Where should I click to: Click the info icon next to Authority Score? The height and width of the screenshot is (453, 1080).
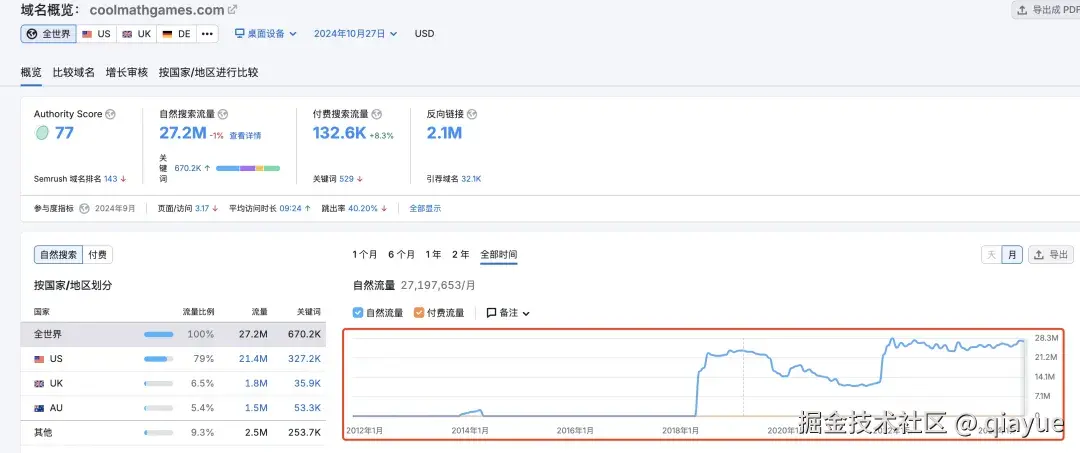tap(110, 114)
